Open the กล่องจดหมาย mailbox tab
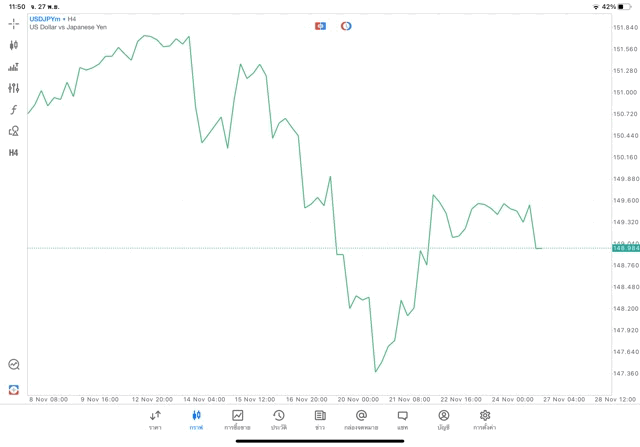 [x=361, y=419]
